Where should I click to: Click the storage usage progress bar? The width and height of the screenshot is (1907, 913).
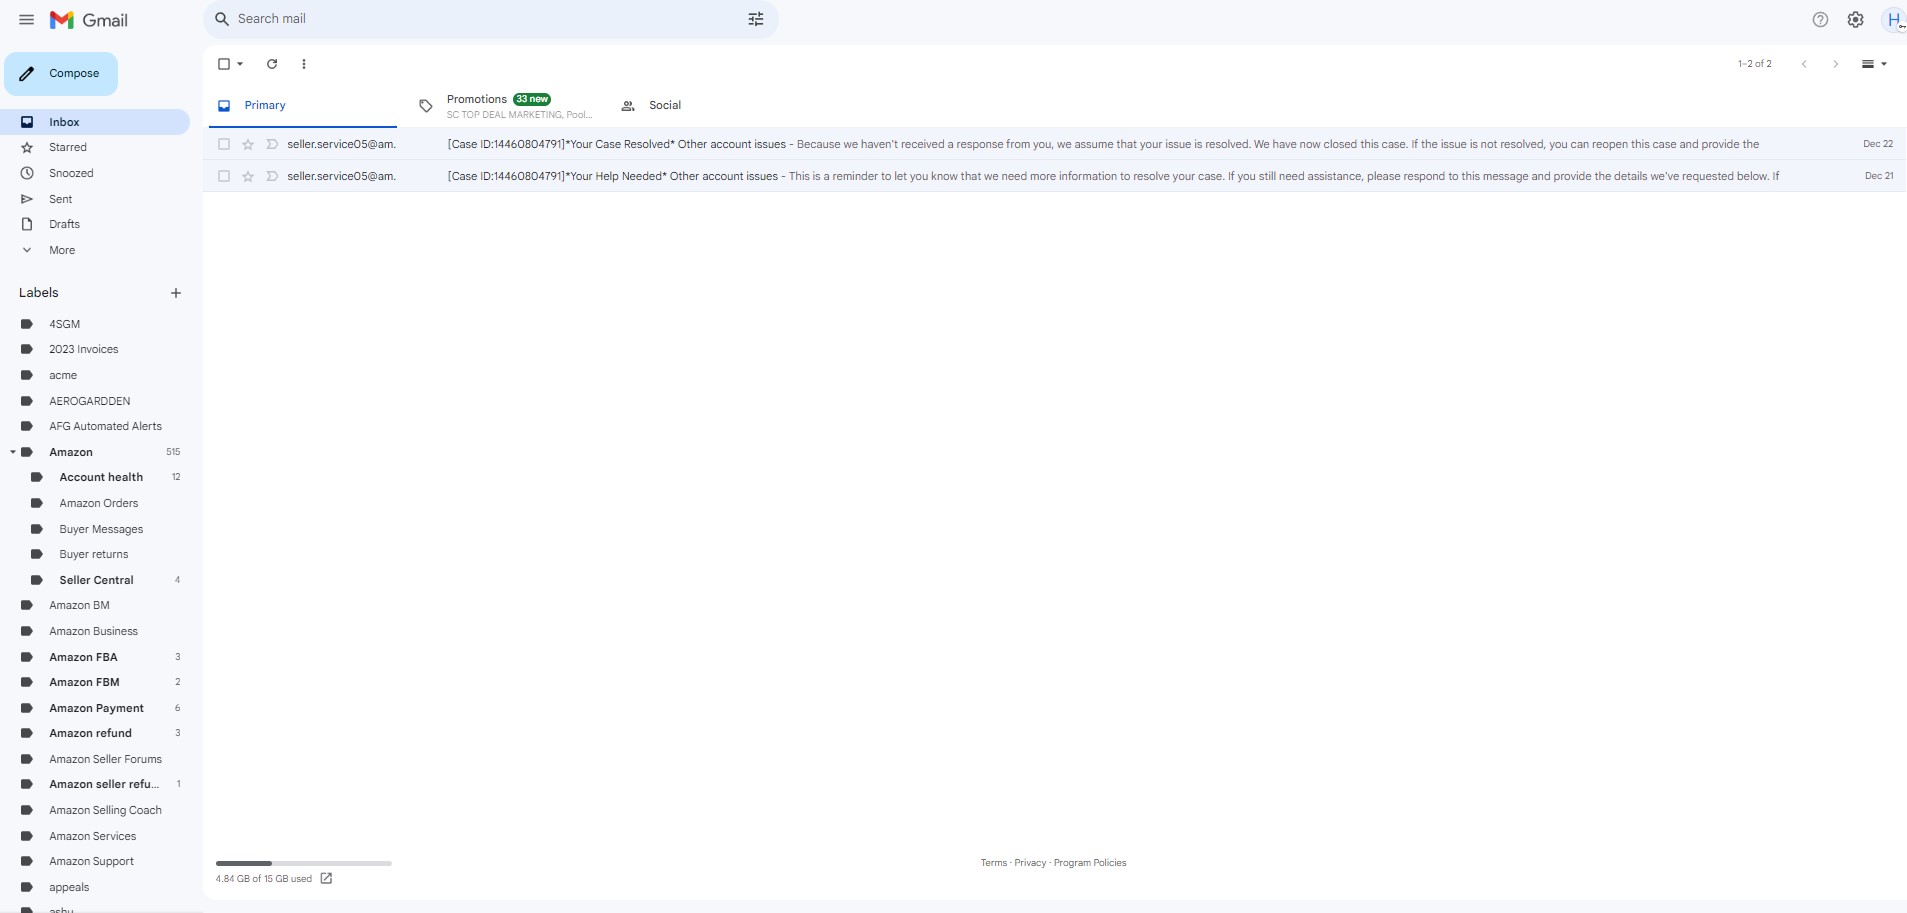click(304, 863)
